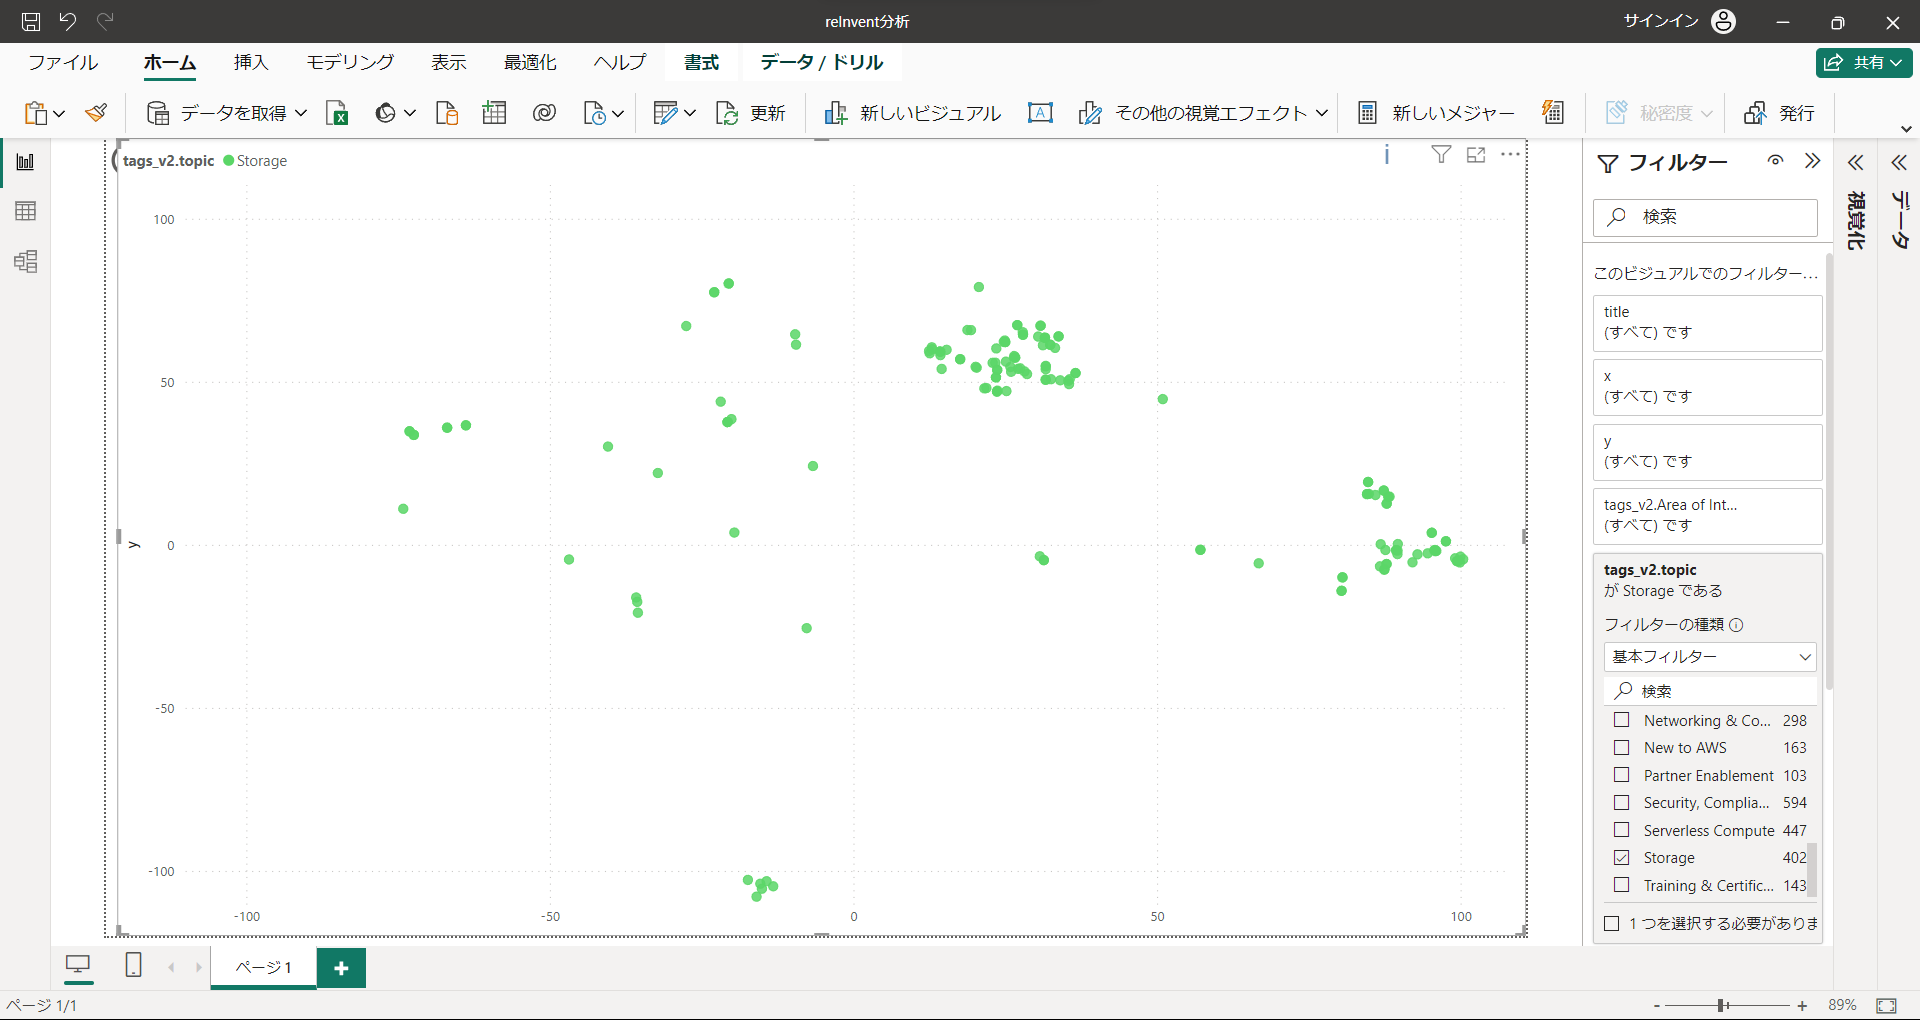
Task: Expand the その他の視覚エフェクト dropdown
Action: (1322, 113)
